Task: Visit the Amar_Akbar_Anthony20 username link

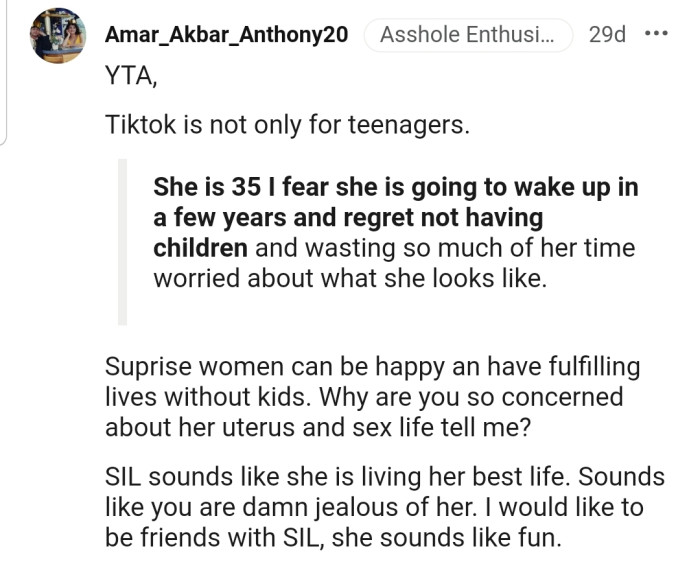Action: point(226,34)
